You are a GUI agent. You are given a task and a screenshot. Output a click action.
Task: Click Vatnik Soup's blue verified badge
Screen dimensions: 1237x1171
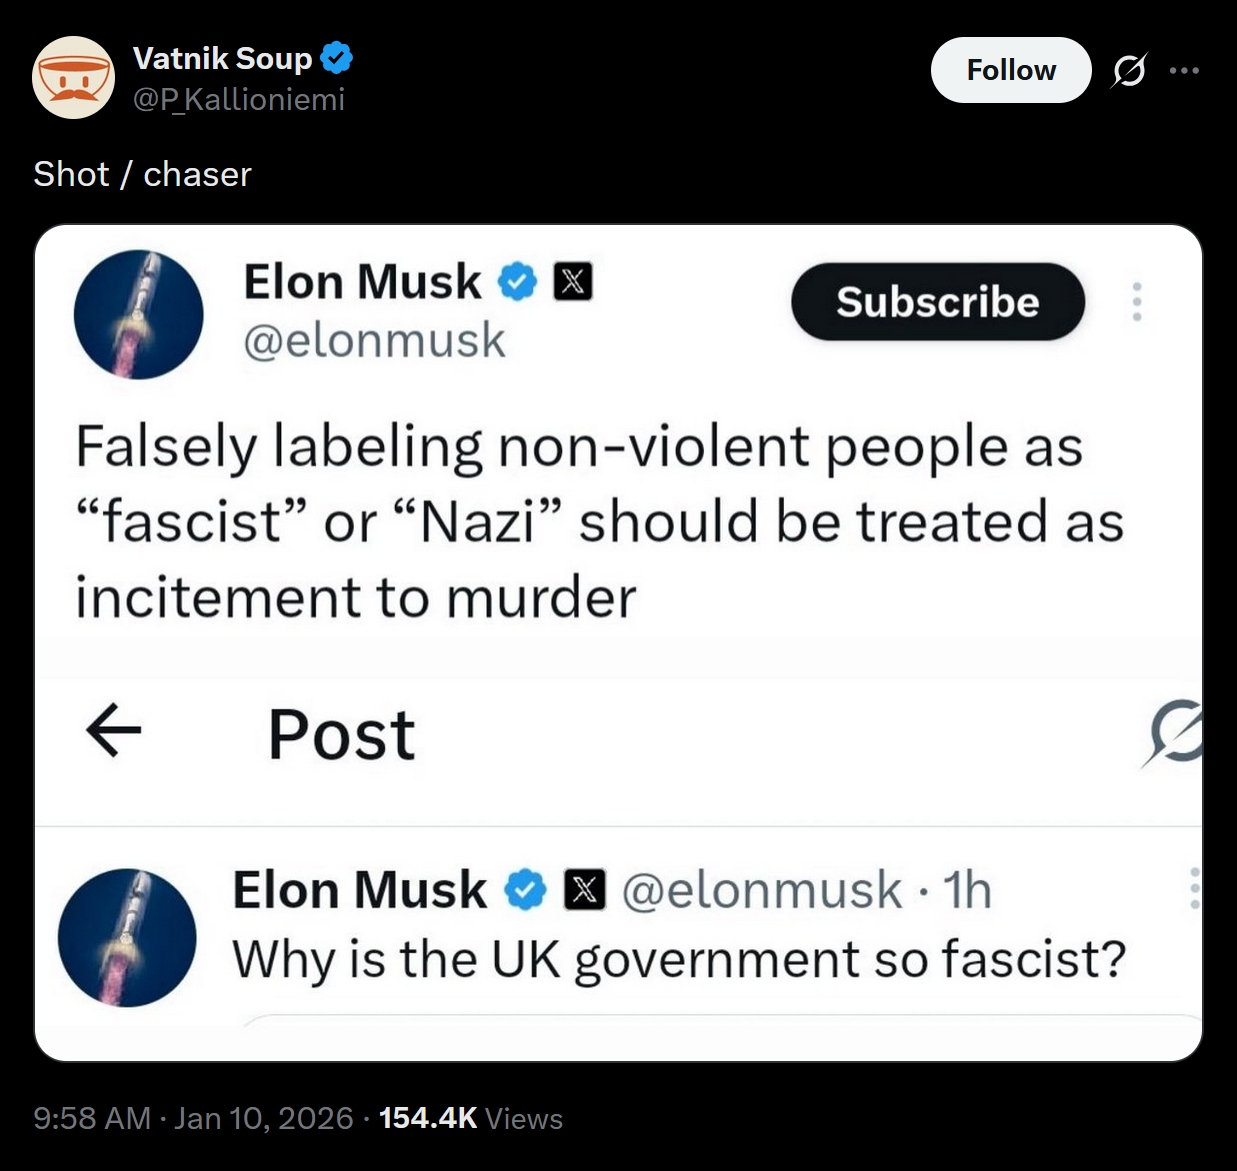pos(336,57)
